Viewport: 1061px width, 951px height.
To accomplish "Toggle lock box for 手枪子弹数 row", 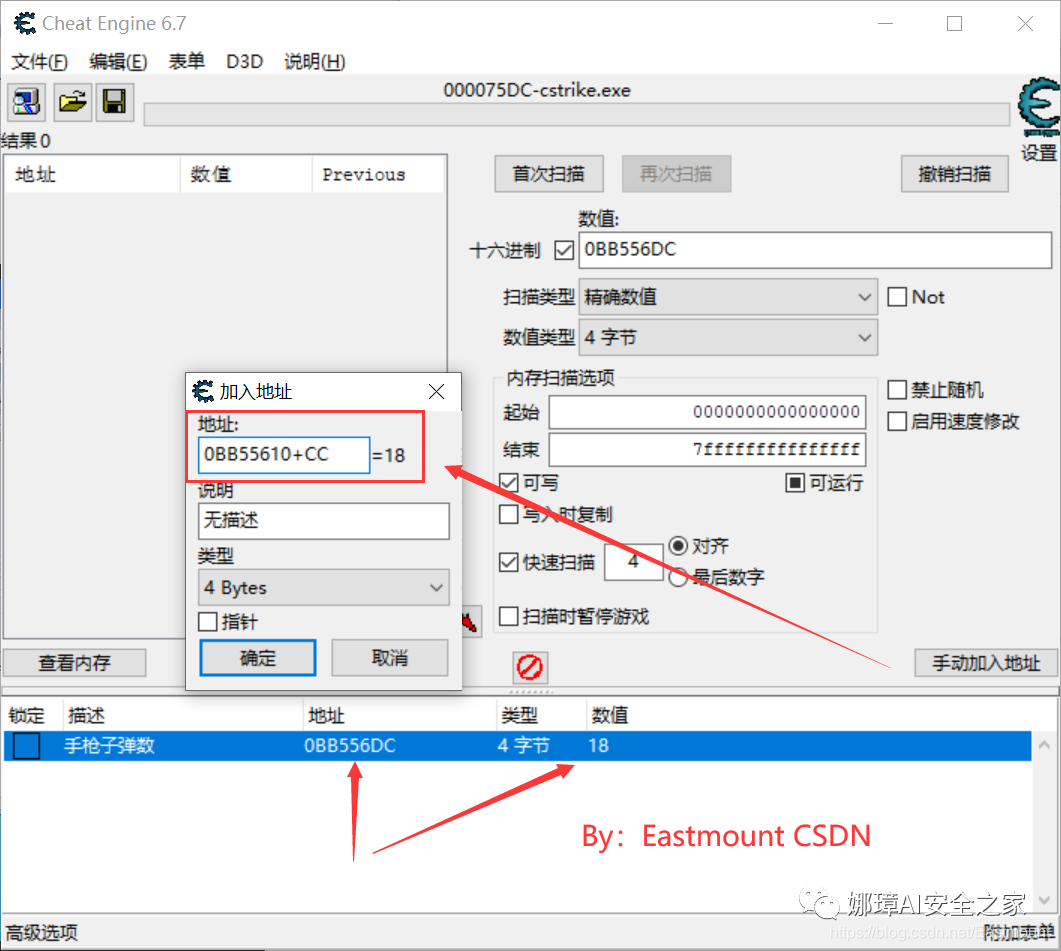I will click(x=26, y=746).
